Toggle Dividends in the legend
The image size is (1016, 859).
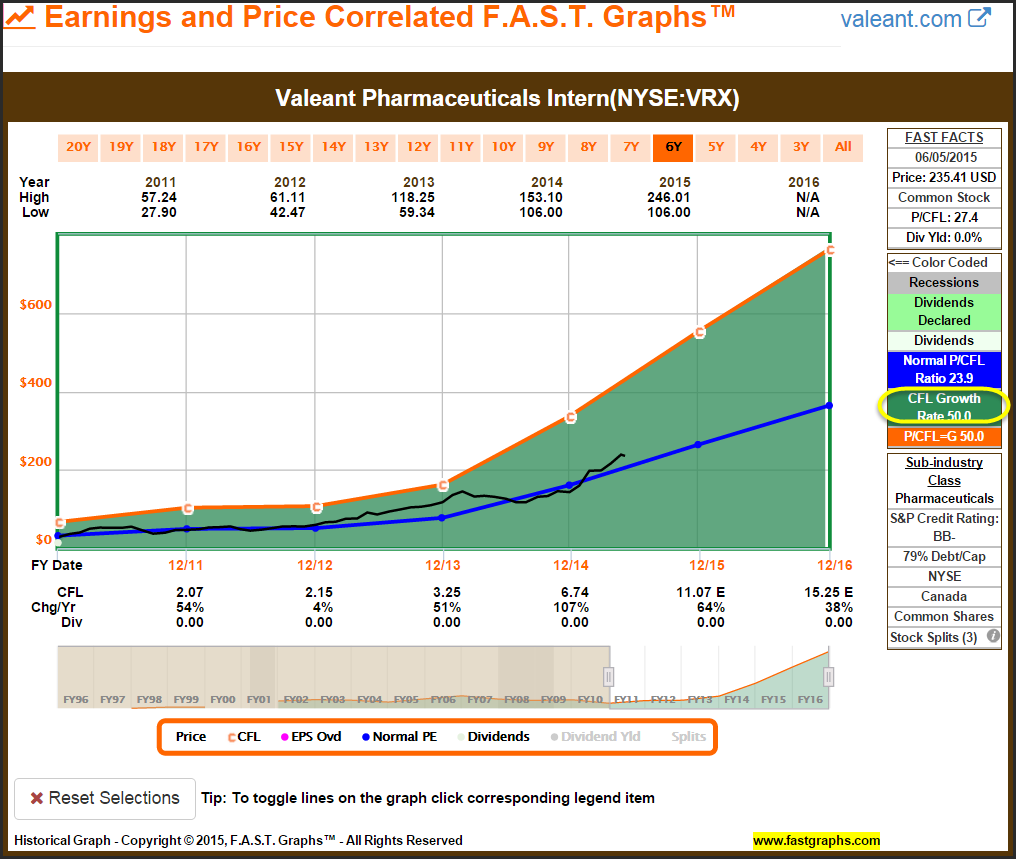tap(493, 737)
